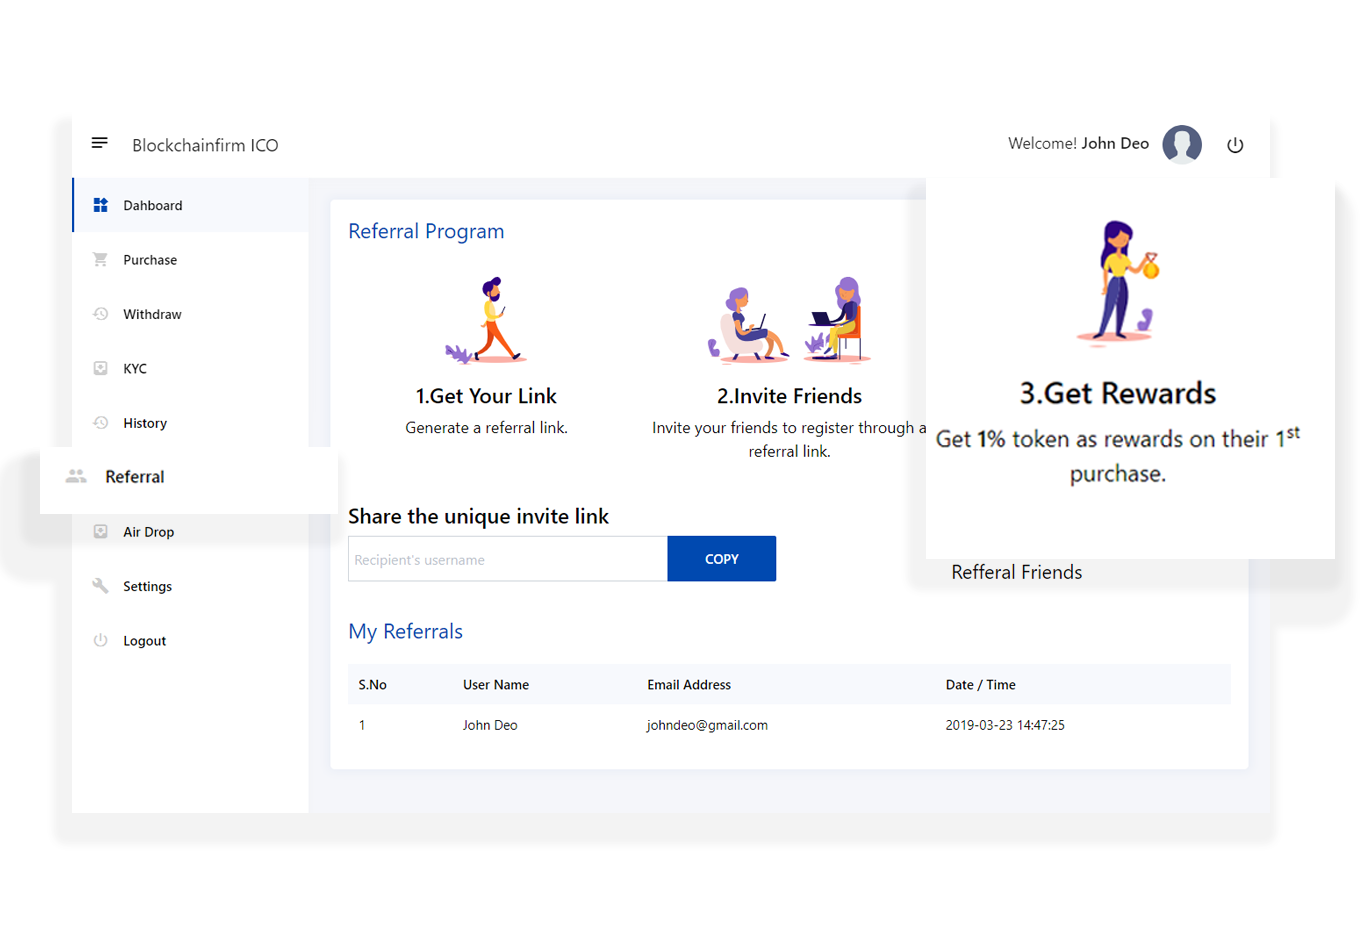
Task: Click the Settings wrench icon
Action: coord(100,586)
